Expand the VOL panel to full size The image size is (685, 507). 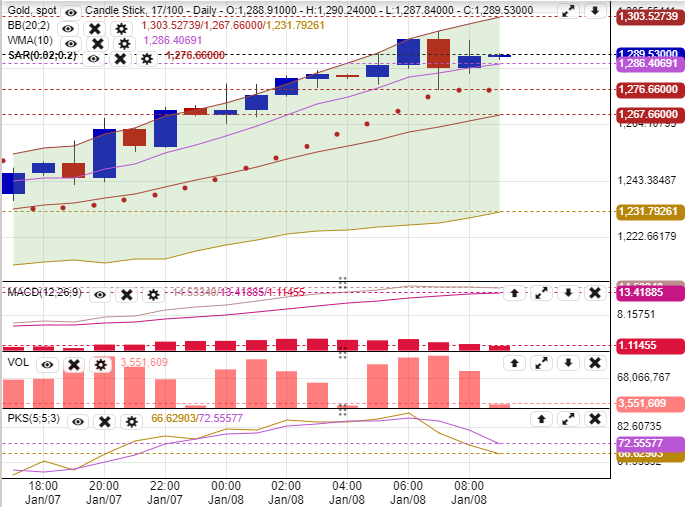click(541, 363)
